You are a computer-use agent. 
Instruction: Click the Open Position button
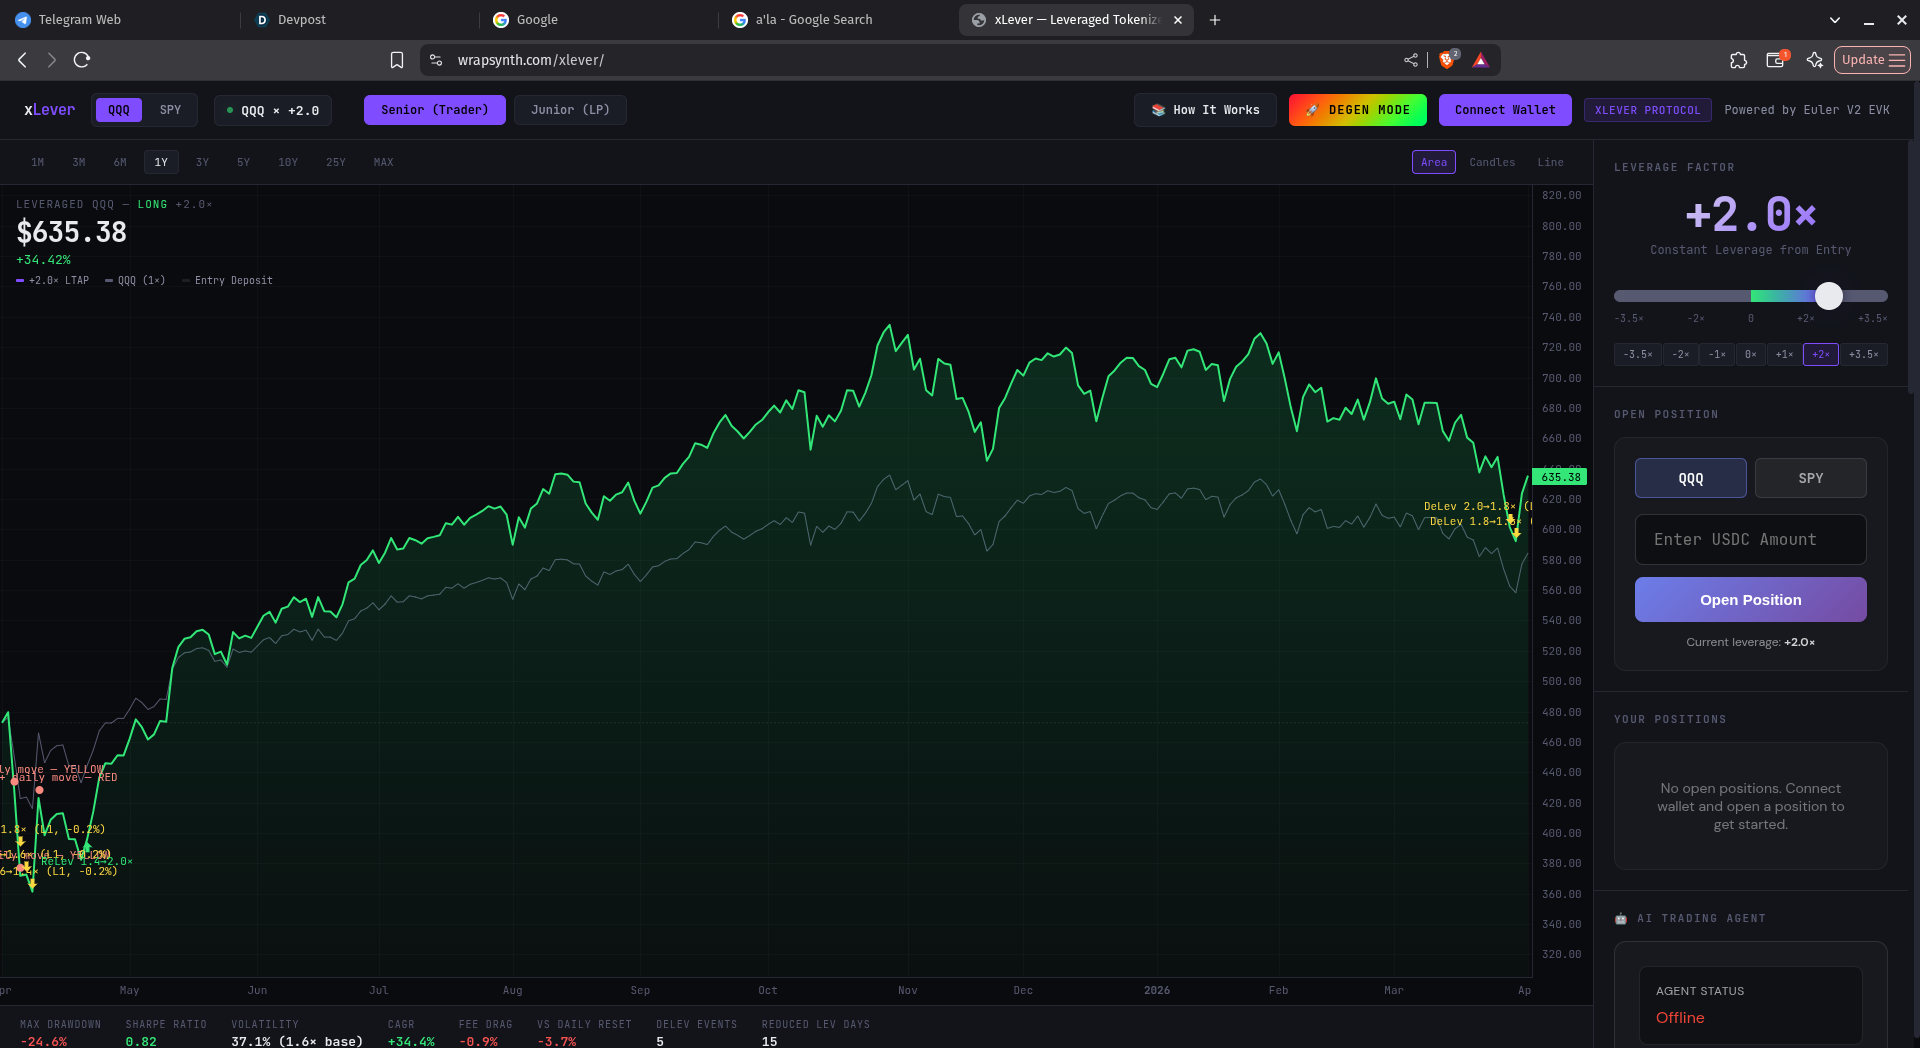[x=1751, y=600]
